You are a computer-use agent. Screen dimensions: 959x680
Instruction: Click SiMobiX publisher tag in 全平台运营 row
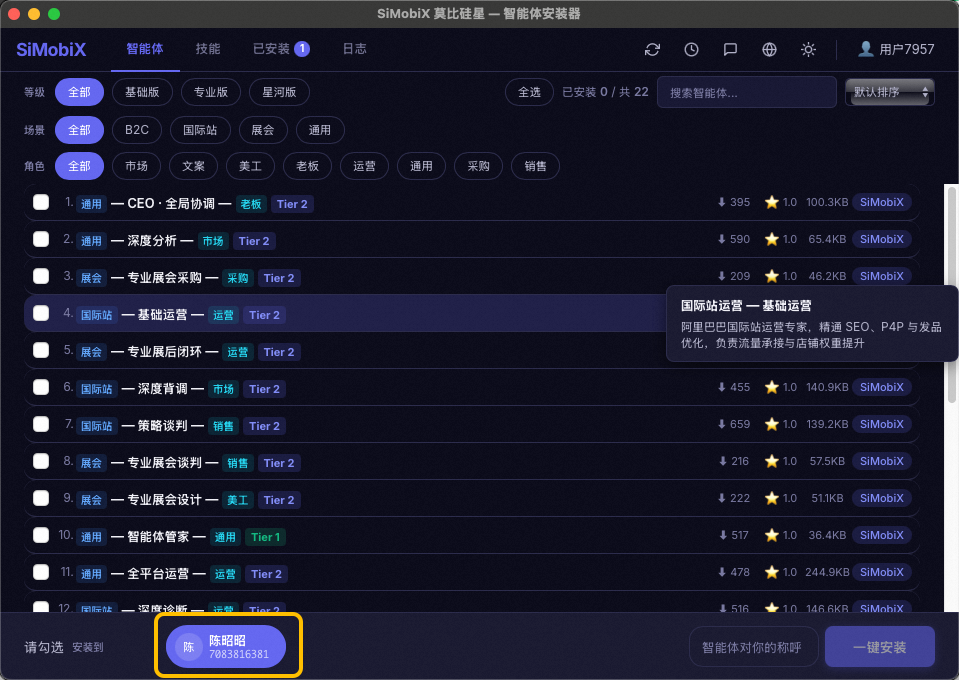tap(881, 572)
